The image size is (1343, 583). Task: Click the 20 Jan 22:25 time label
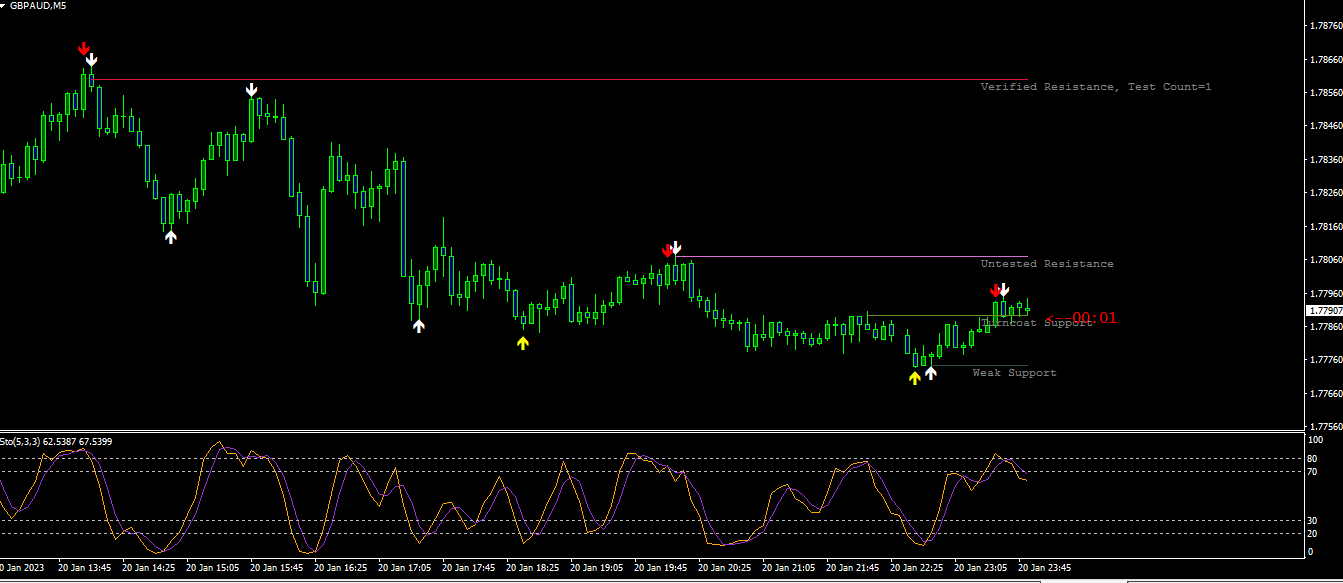point(916,567)
